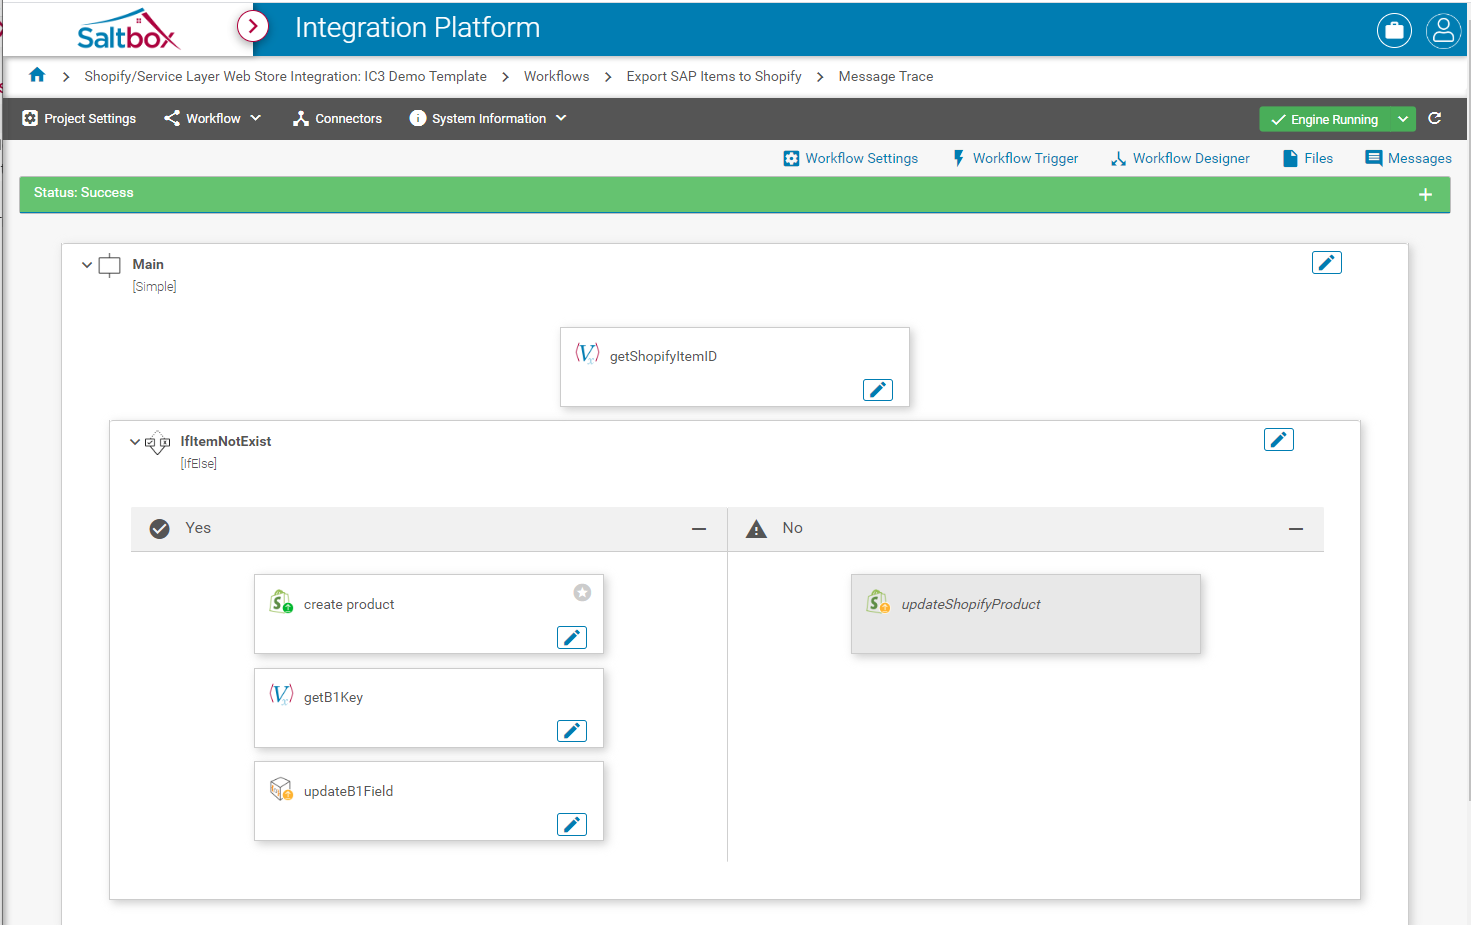Open the Messages link
Viewport: 1471px width, 925px height.
click(1408, 158)
